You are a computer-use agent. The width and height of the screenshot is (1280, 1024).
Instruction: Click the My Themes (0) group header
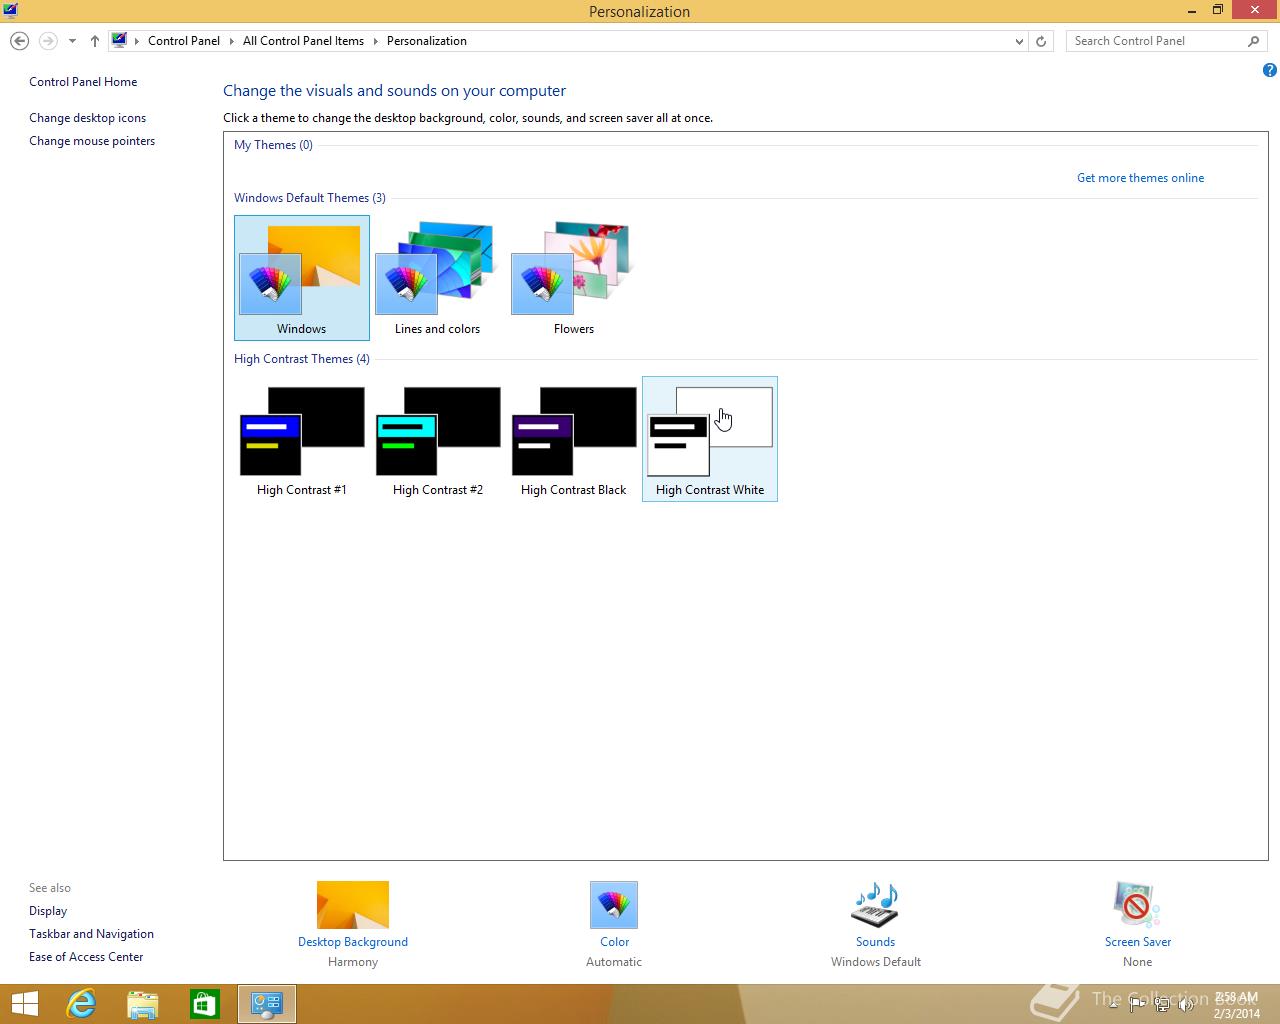[273, 145]
